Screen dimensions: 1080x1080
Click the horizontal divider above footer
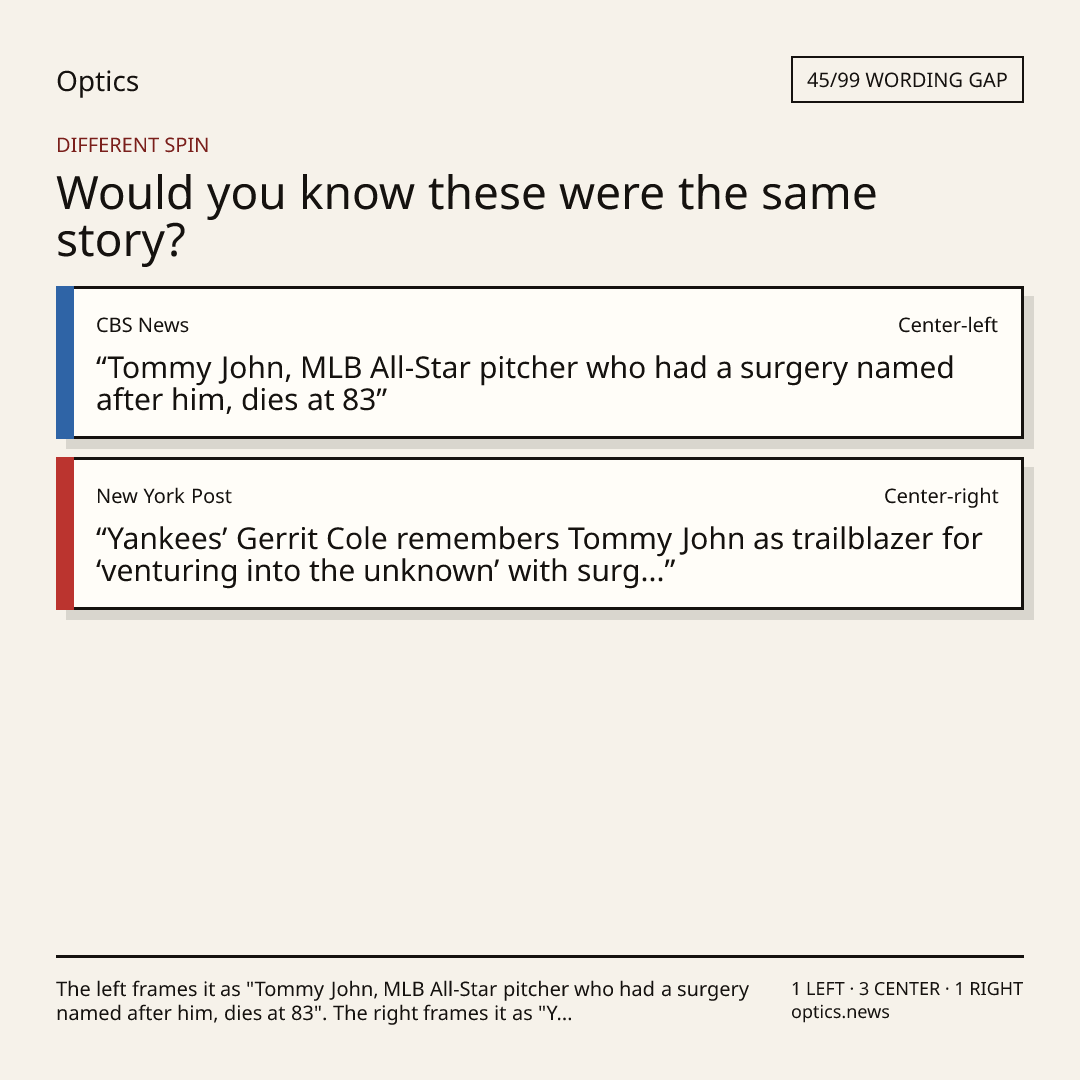tap(540, 956)
